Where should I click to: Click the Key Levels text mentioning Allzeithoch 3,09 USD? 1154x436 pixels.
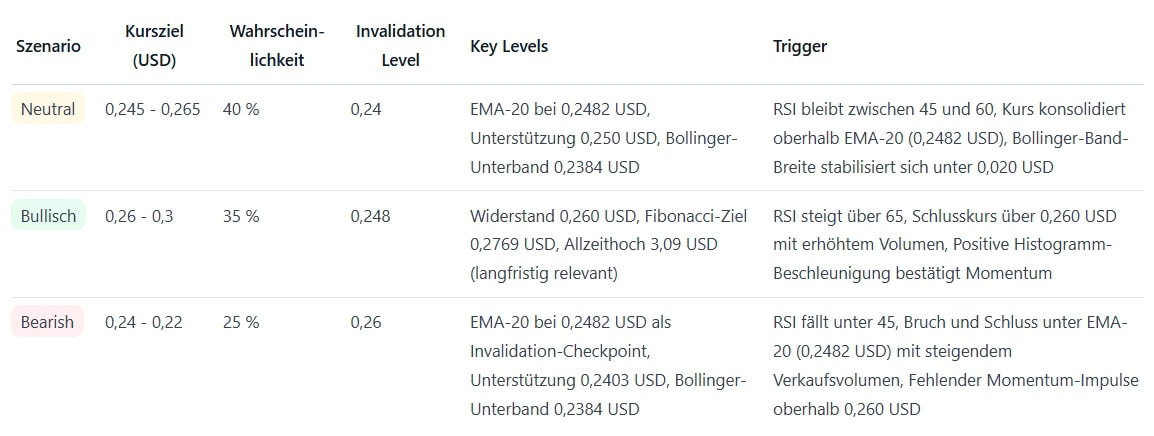[607, 244]
